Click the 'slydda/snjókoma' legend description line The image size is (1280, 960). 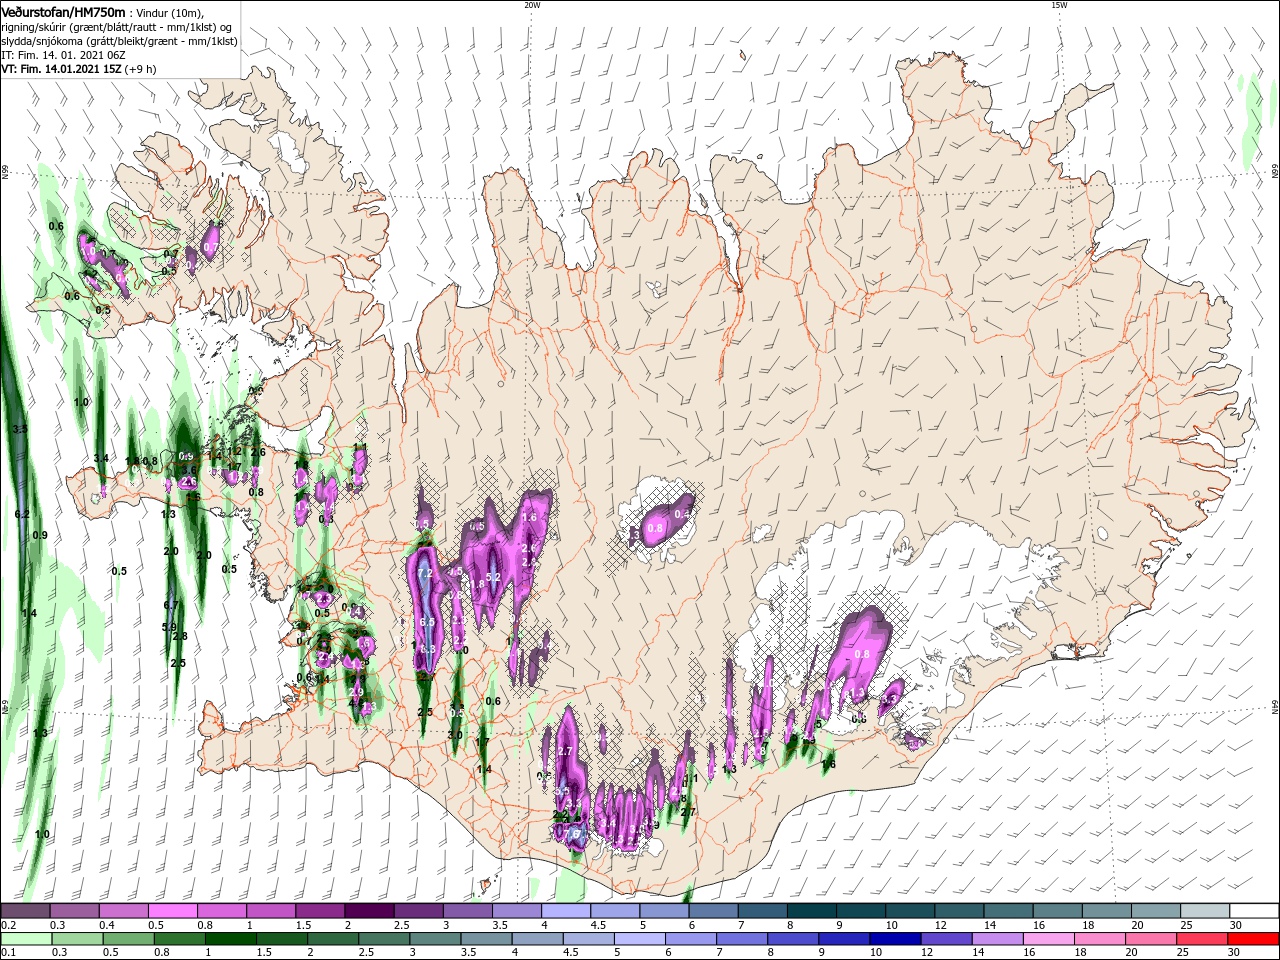point(119,40)
